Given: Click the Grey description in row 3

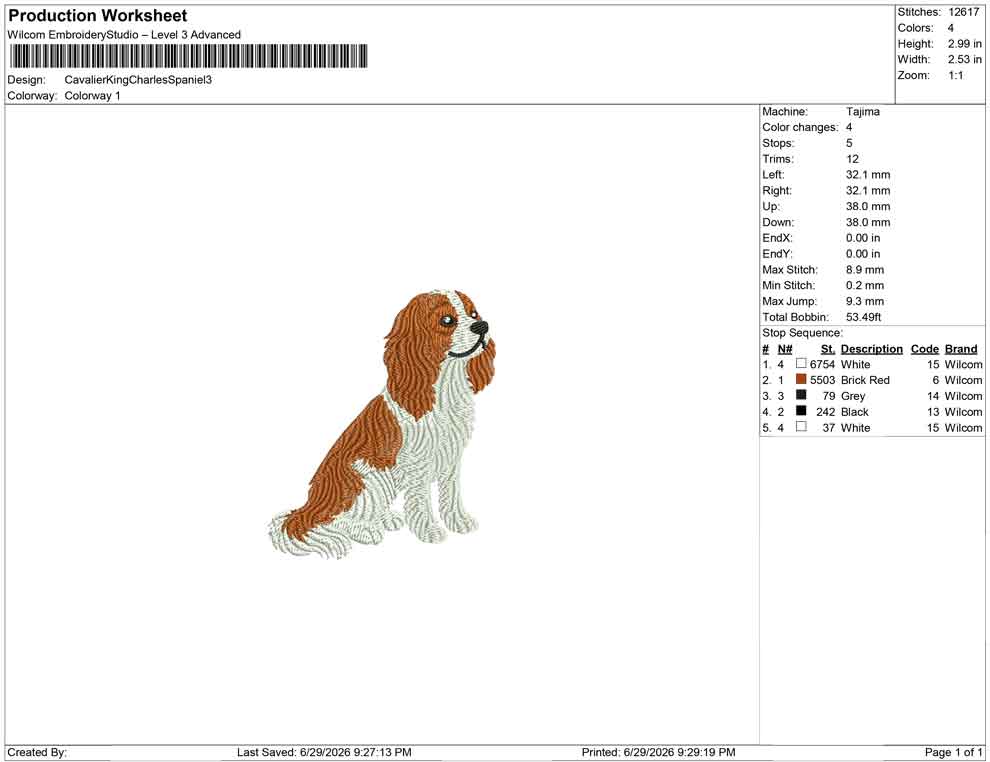Looking at the screenshot, I should 852,396.
